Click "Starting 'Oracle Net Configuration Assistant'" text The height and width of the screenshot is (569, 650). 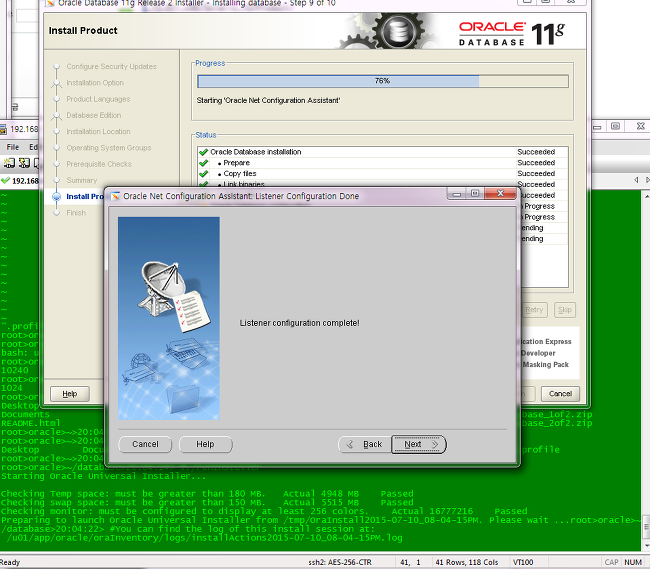click(x=268, y=101)
